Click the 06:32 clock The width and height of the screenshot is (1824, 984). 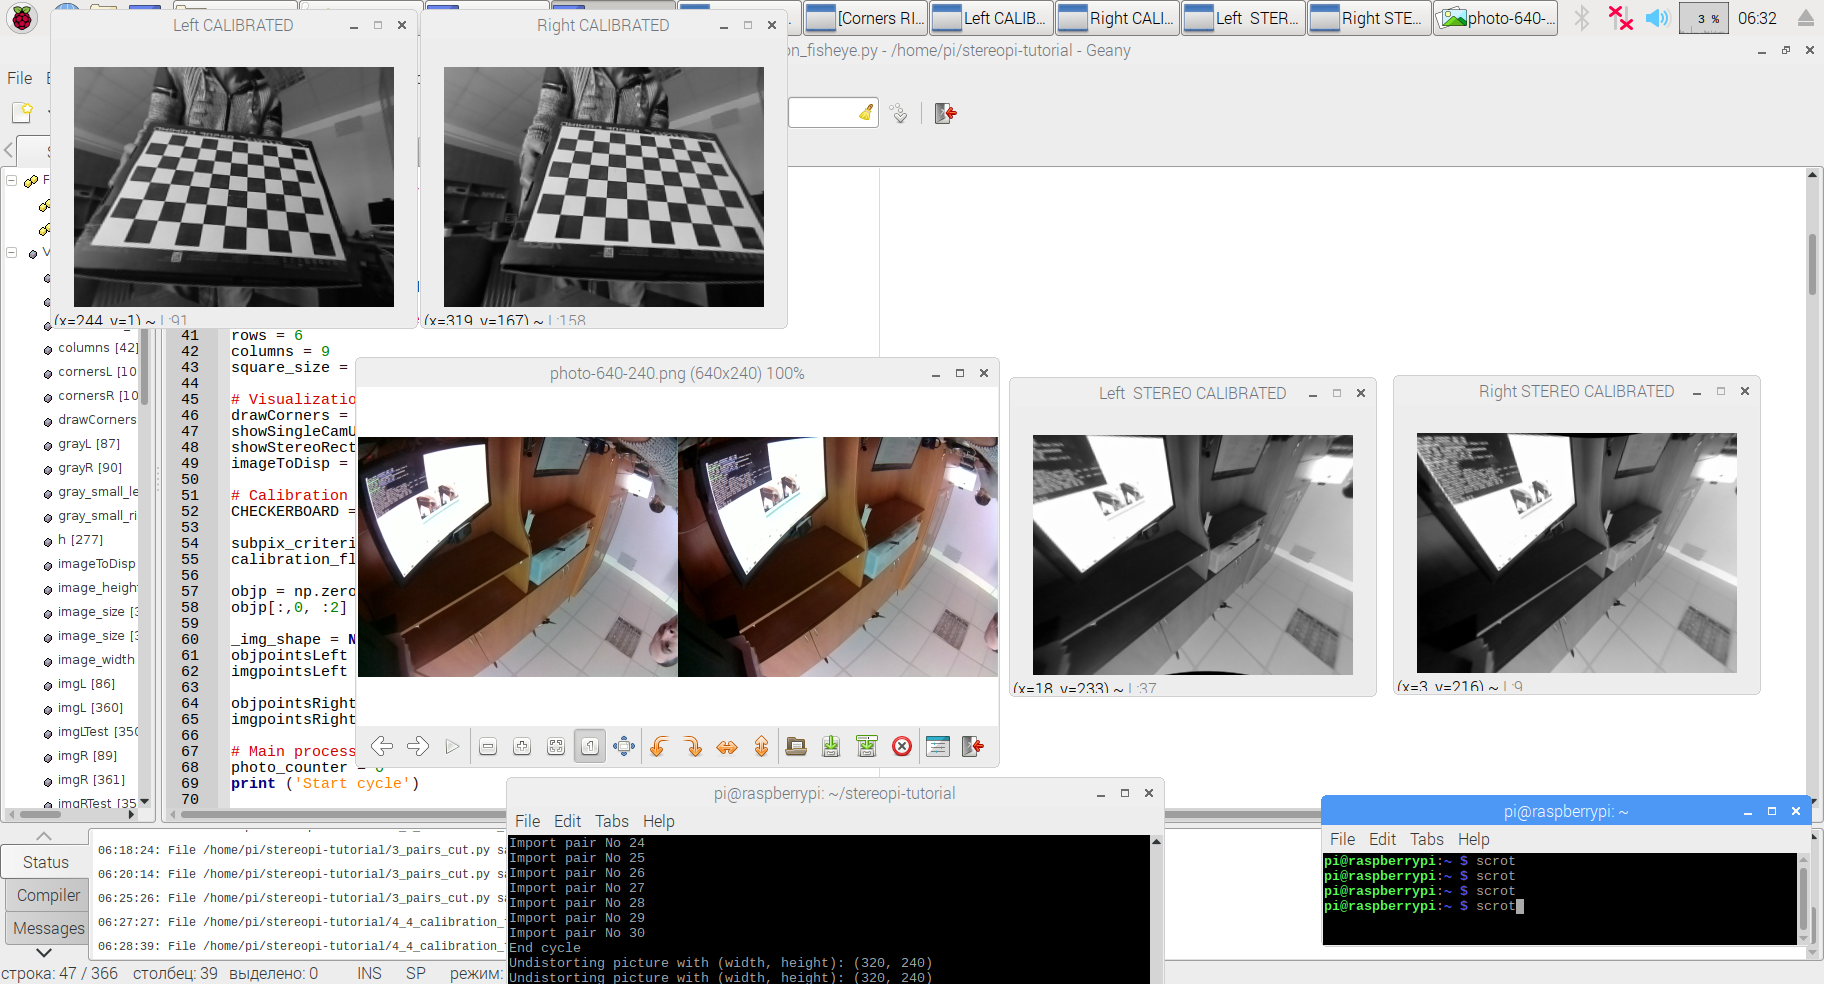pyautogui.click(x=1757, y=18)
